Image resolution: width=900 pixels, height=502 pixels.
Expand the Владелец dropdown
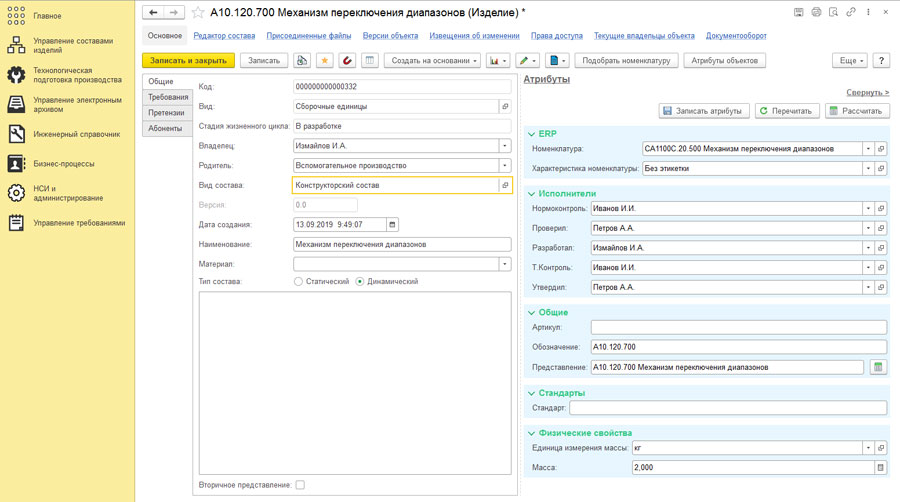(504, 146)
